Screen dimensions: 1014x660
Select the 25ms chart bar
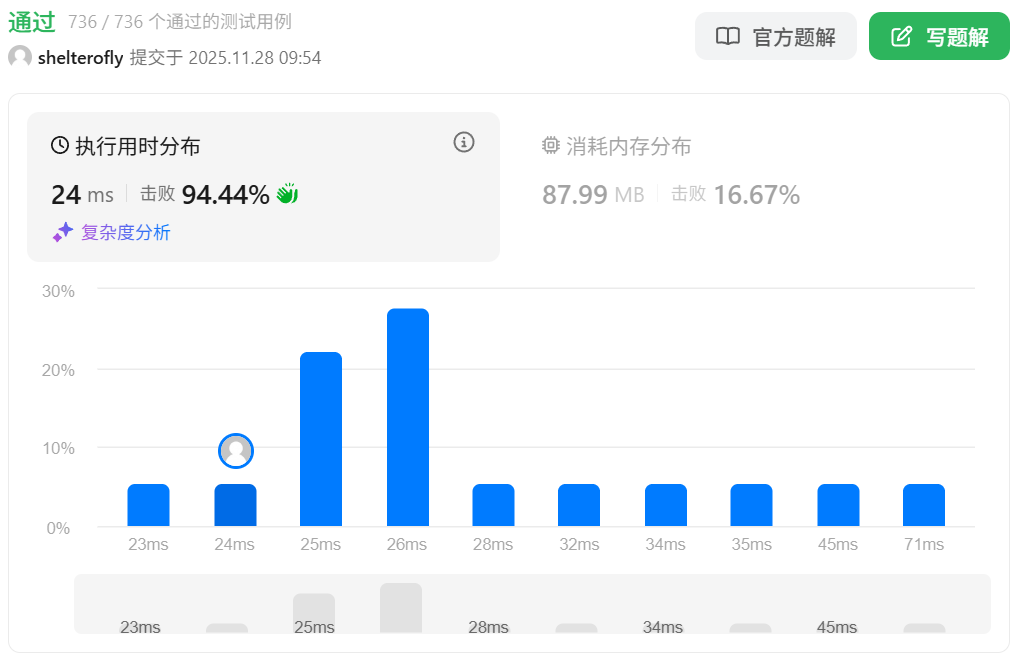point(321,438)
